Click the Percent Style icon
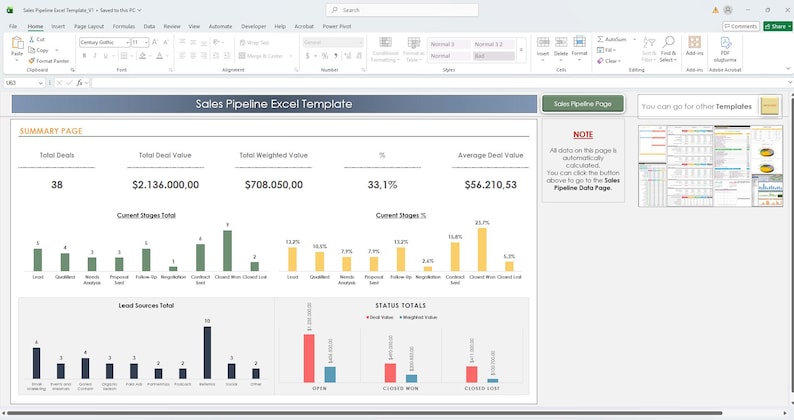 pos(325,56)
